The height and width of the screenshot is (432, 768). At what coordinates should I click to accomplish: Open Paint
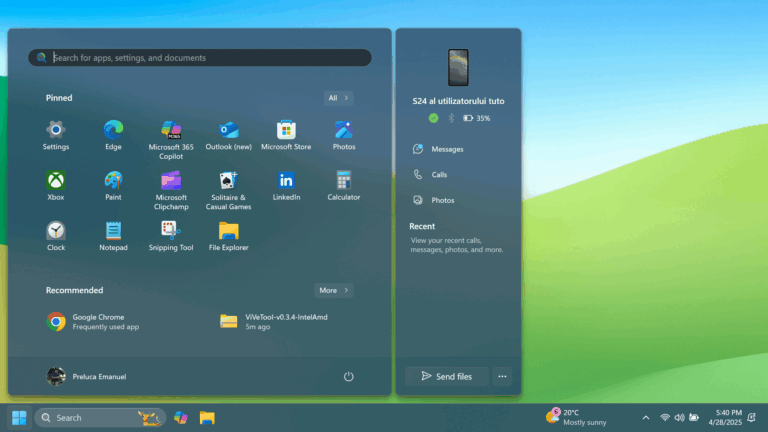[x=113, y=186]
